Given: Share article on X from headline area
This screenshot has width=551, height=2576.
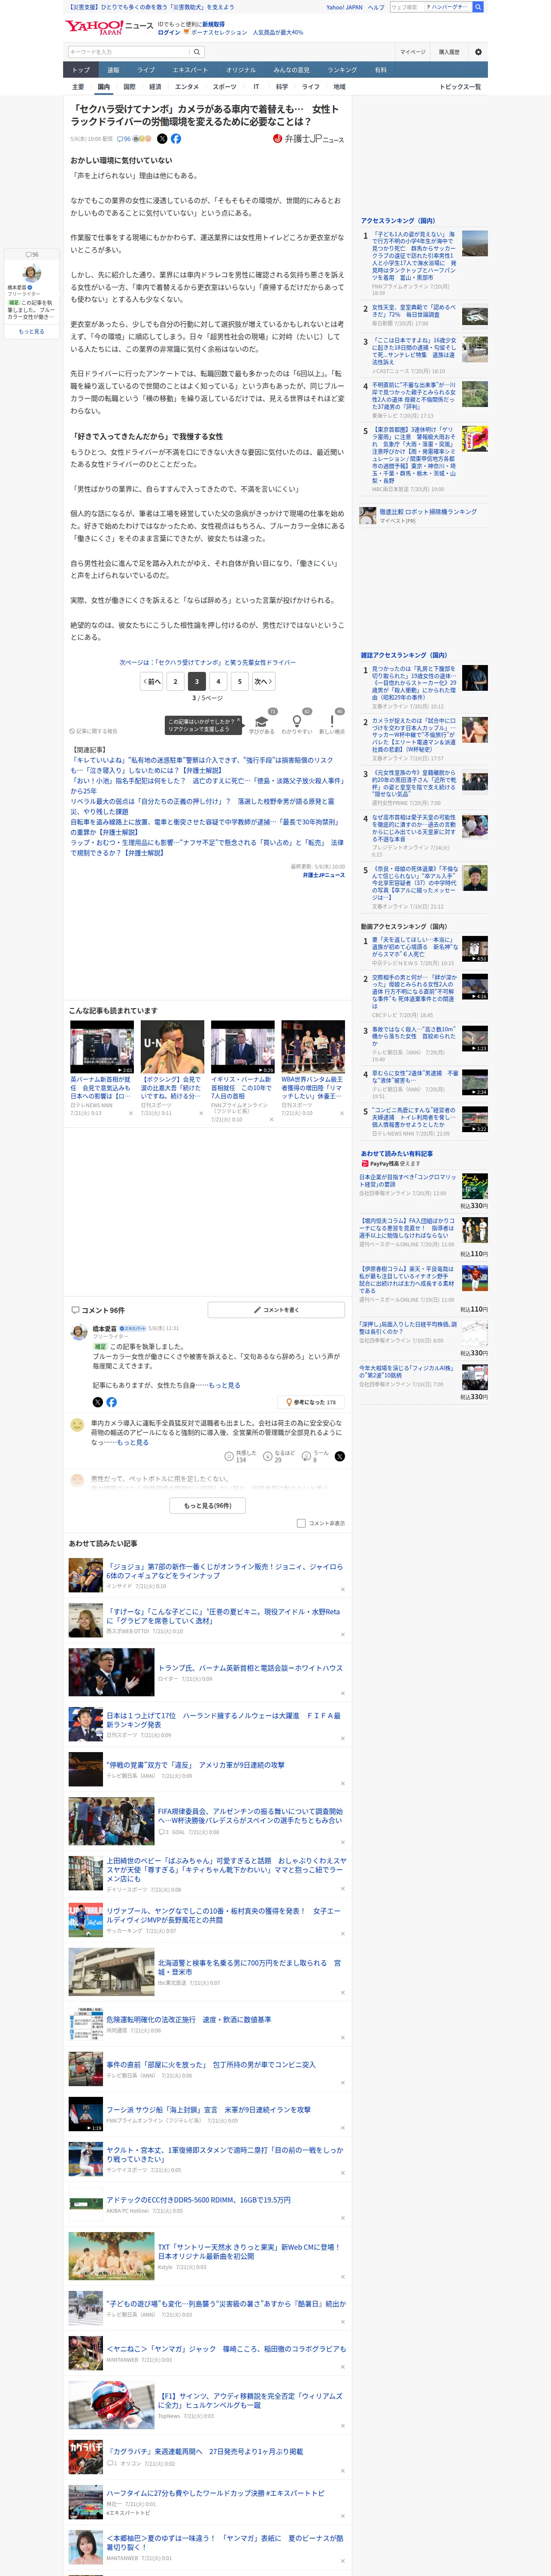Looking at the screenshot, I should pyautogui.click(x=163, y=139).
